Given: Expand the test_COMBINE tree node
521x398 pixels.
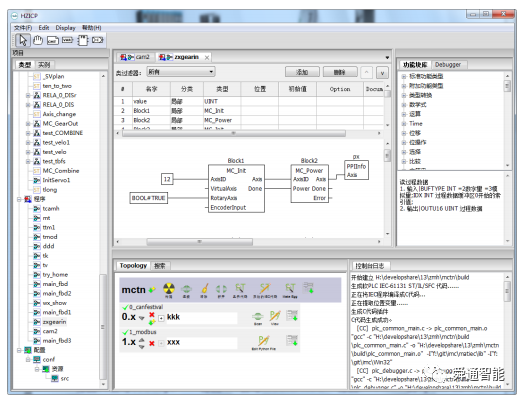Looking at the screenshot, I should click(x=28, y=133).
